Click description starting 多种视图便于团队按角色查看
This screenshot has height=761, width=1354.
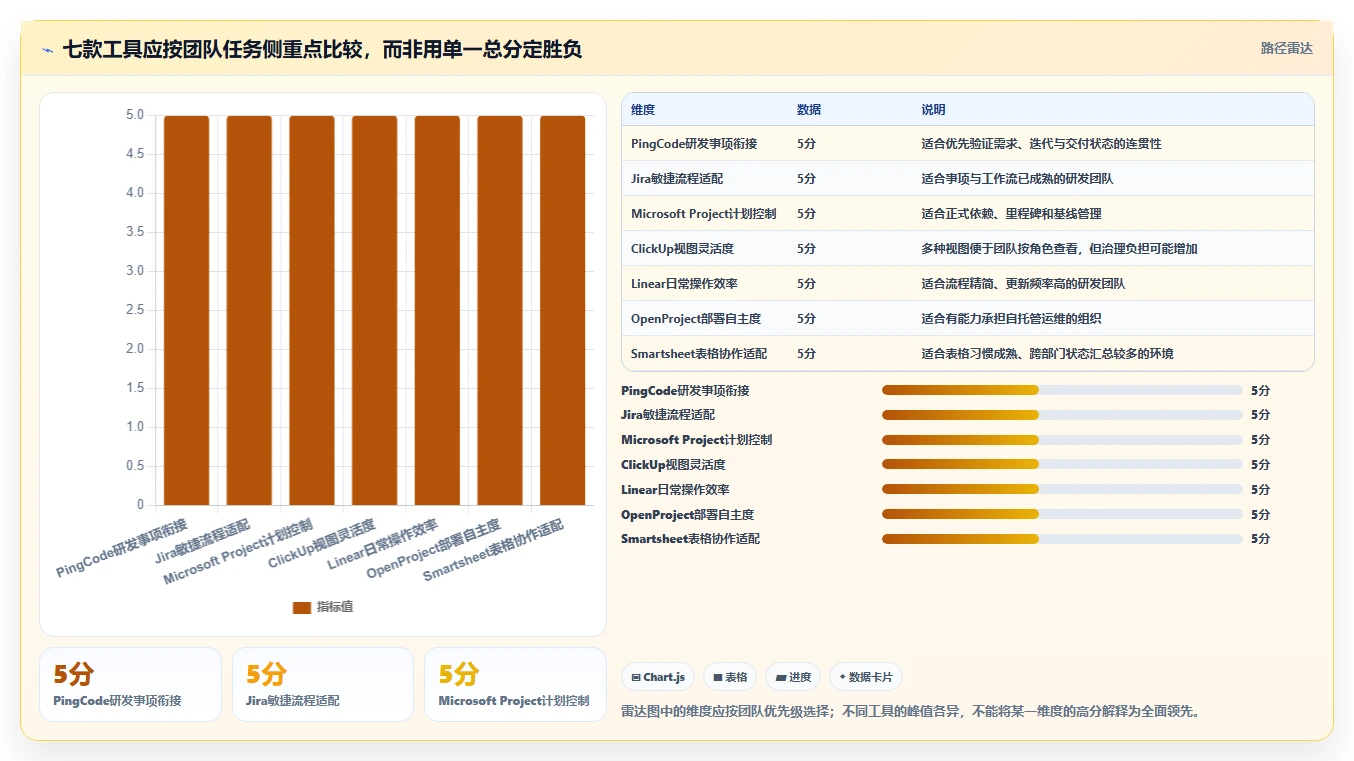coord(1059,249)
